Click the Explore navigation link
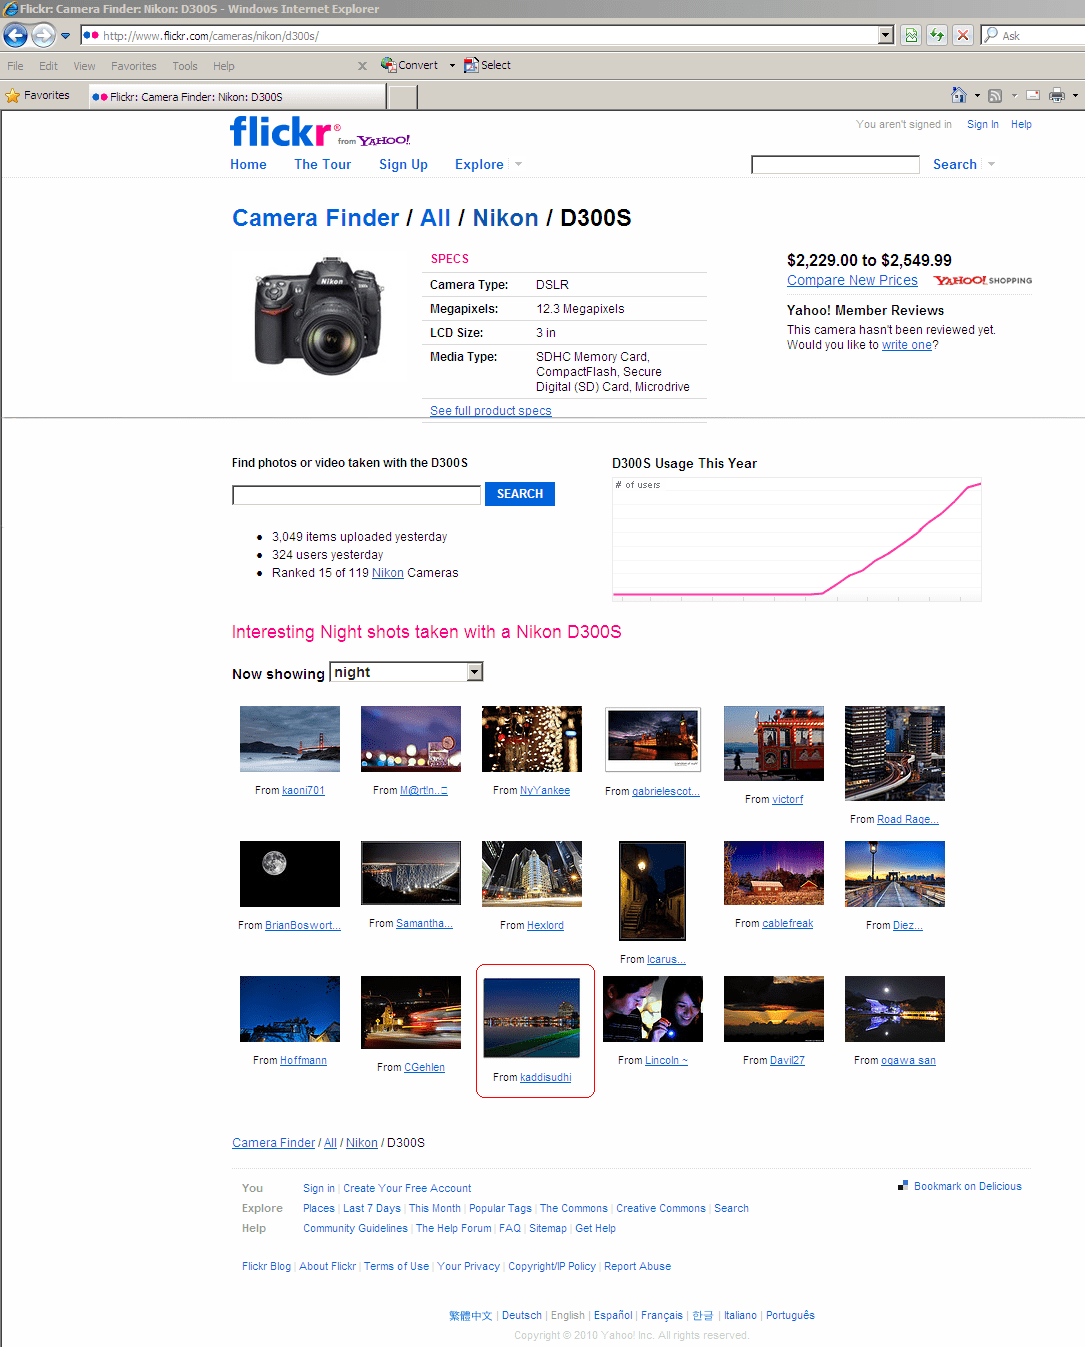Screen dimensions: 1085x1347 pos(479,165)
